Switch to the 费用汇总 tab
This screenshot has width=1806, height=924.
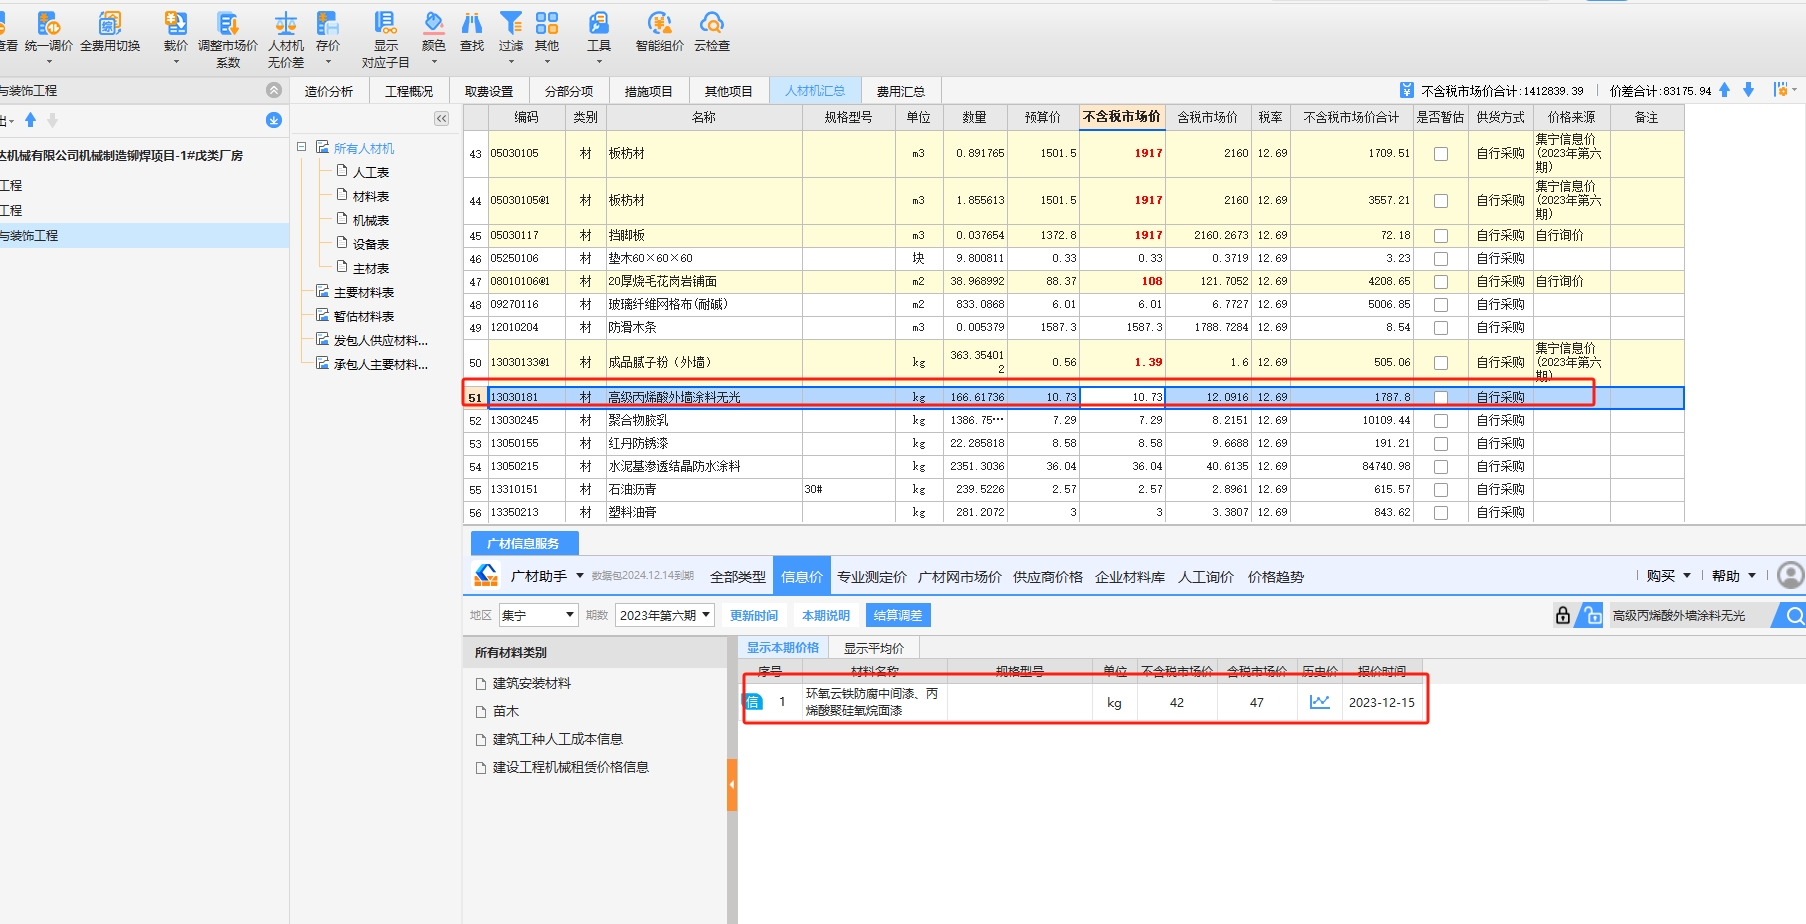[901, 91]
